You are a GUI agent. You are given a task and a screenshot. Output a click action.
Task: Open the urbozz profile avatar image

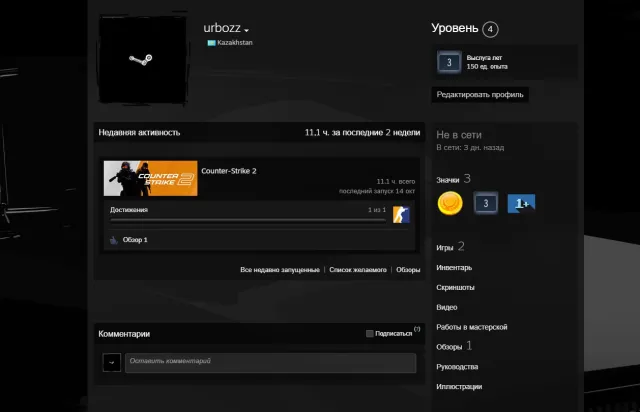click(143, 60)
